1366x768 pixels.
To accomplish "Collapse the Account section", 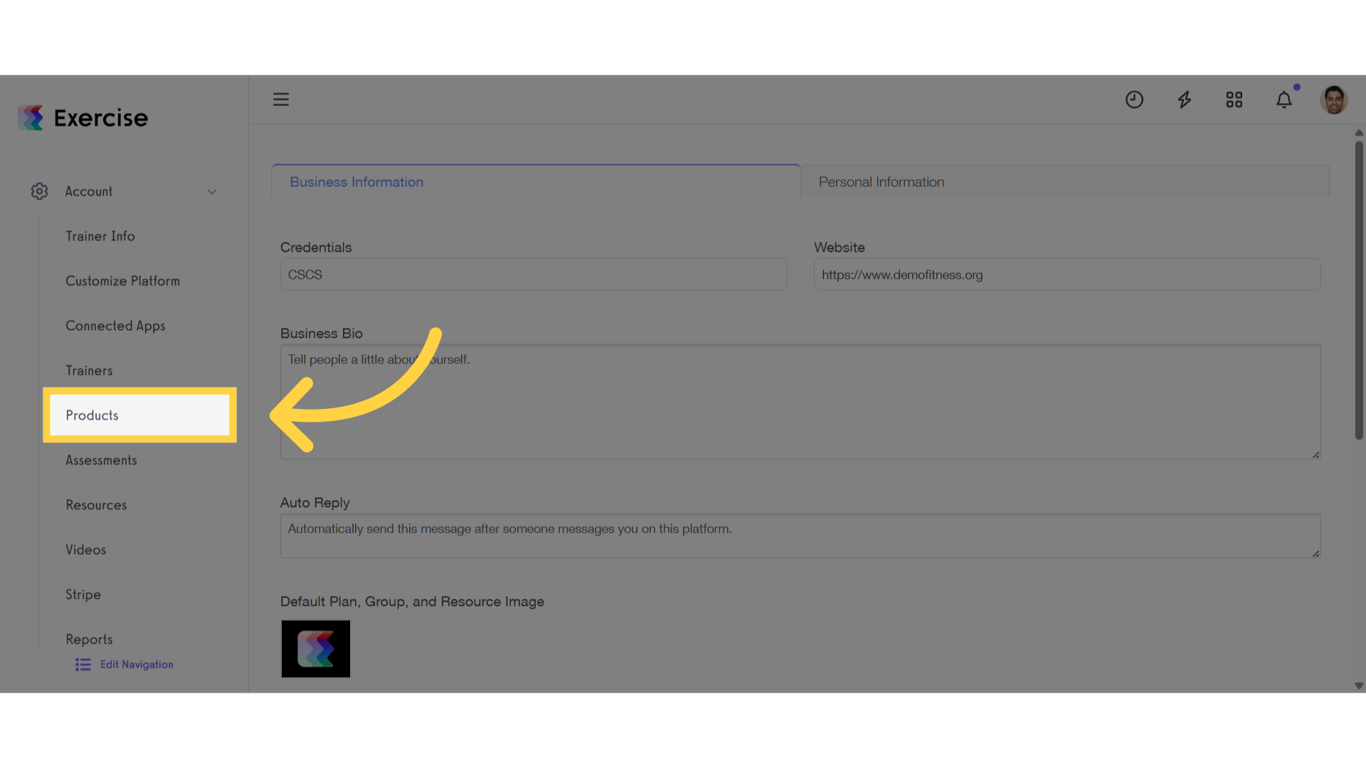I will click(x=211, y=191).
